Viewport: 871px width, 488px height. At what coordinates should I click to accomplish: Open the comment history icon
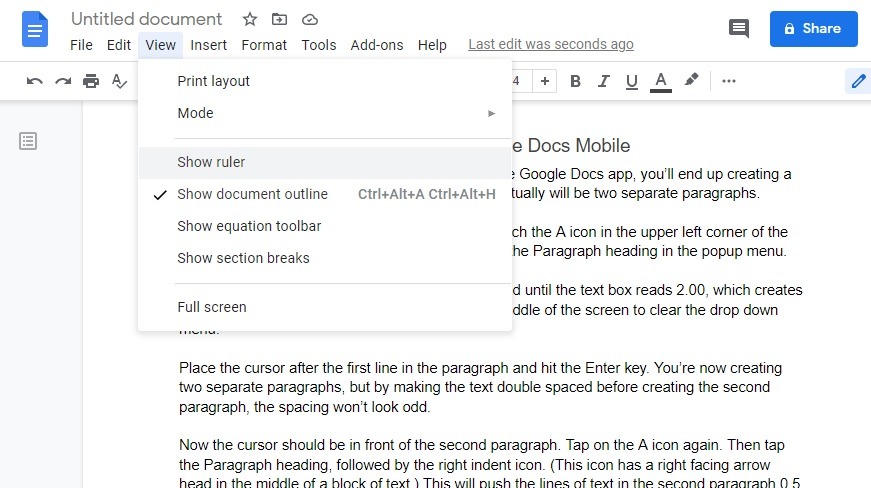point(739,29)
